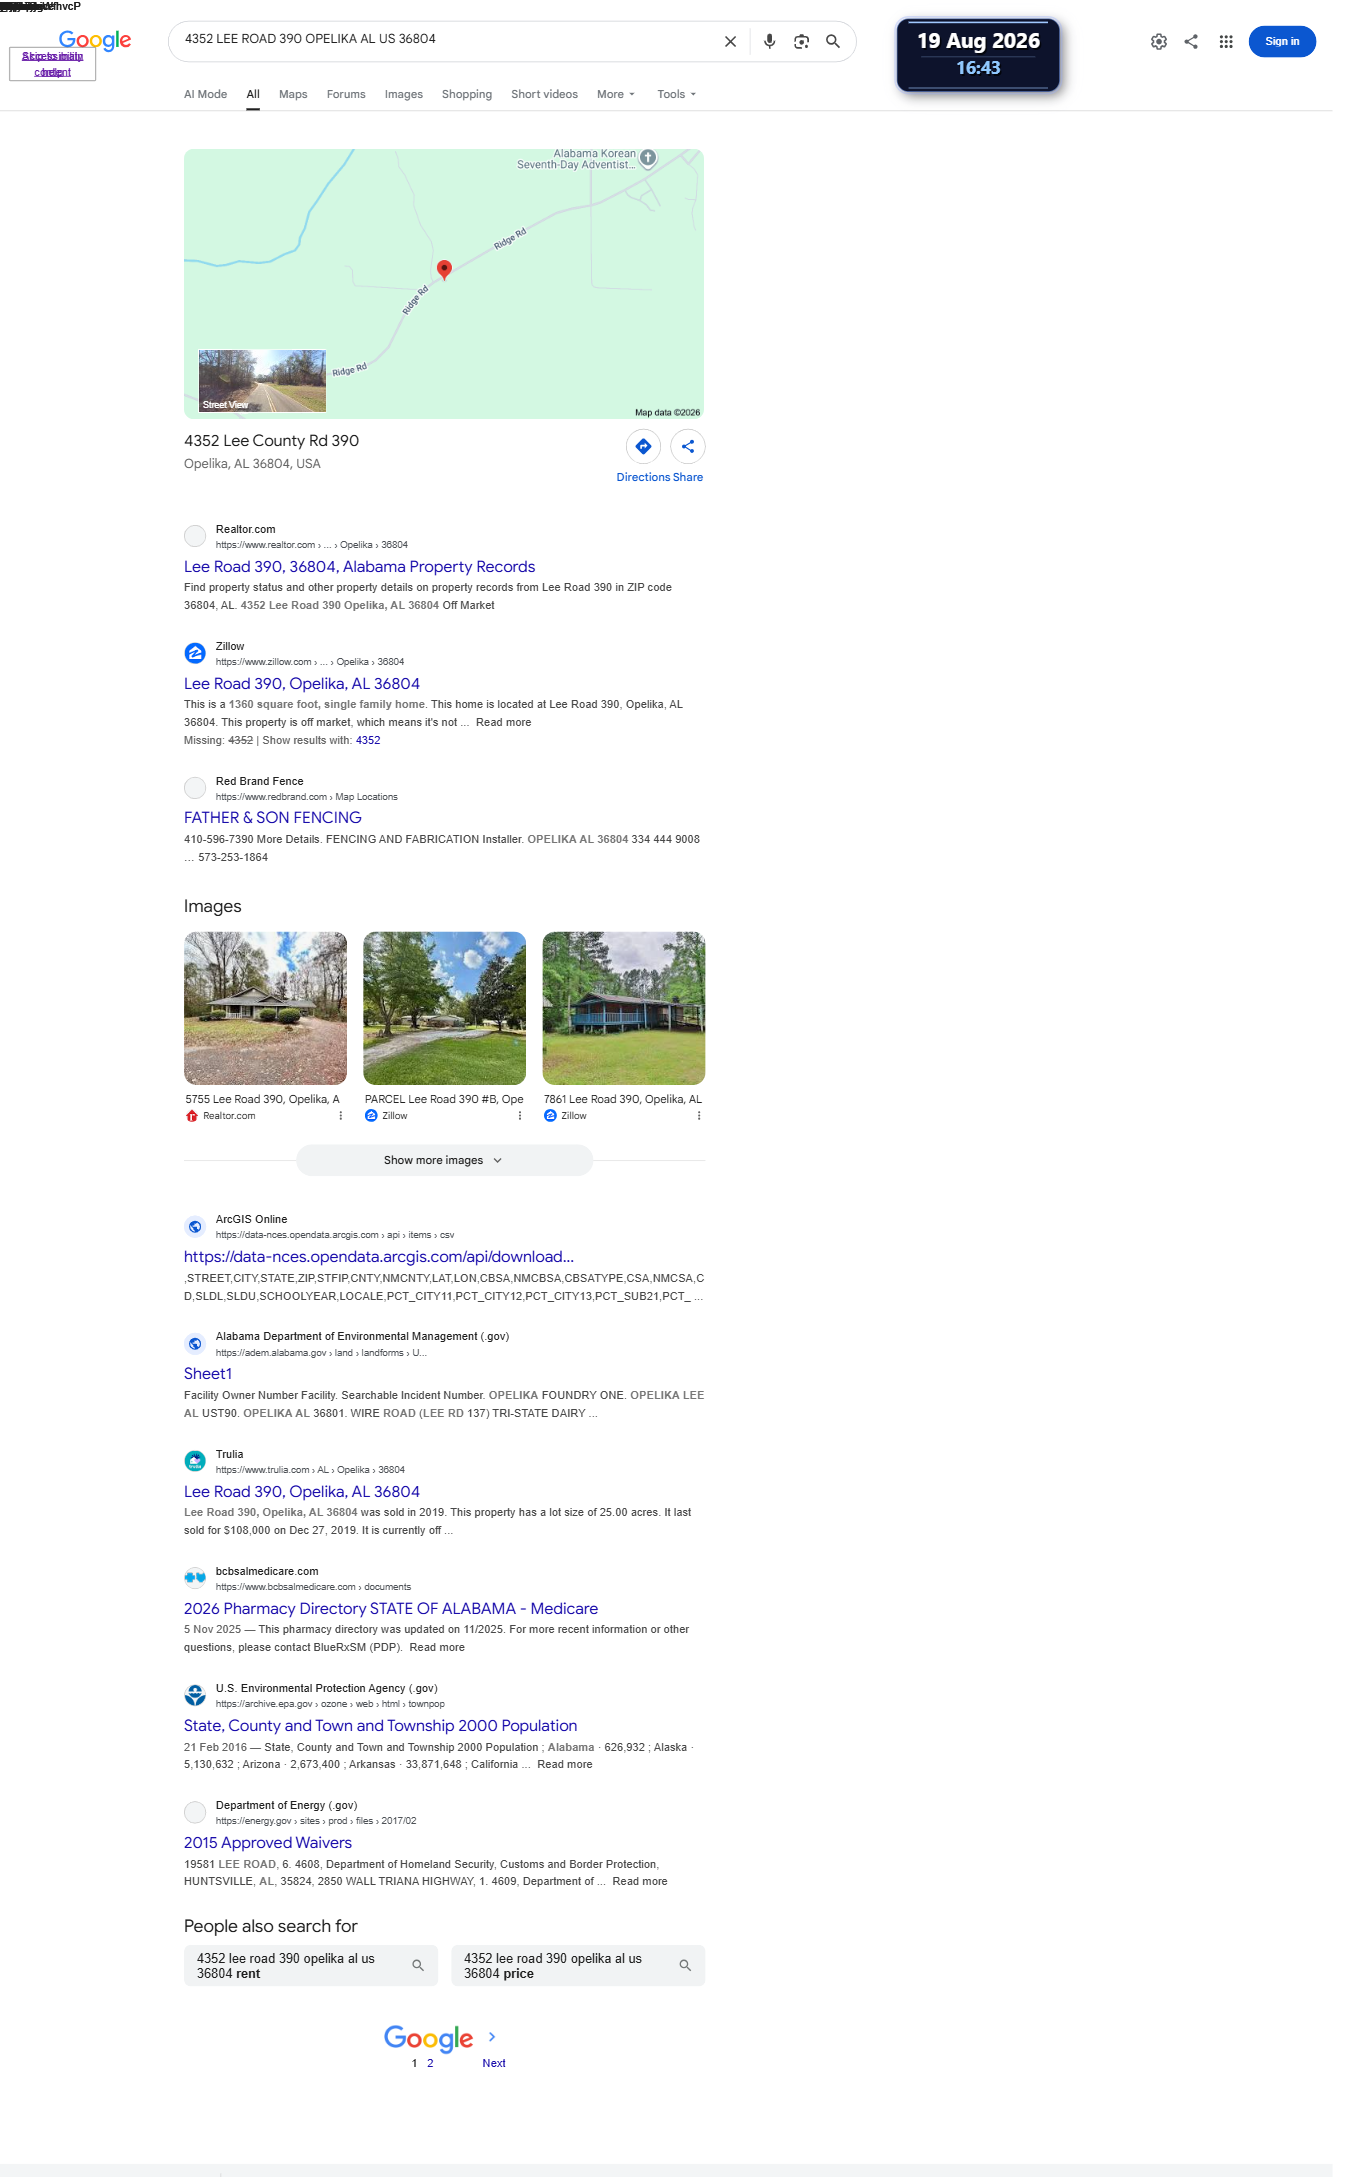Screen dimensions: 1348x2177
Task: Open 2015 Approved Waivers result
Action: click(x=268, y=1843)
